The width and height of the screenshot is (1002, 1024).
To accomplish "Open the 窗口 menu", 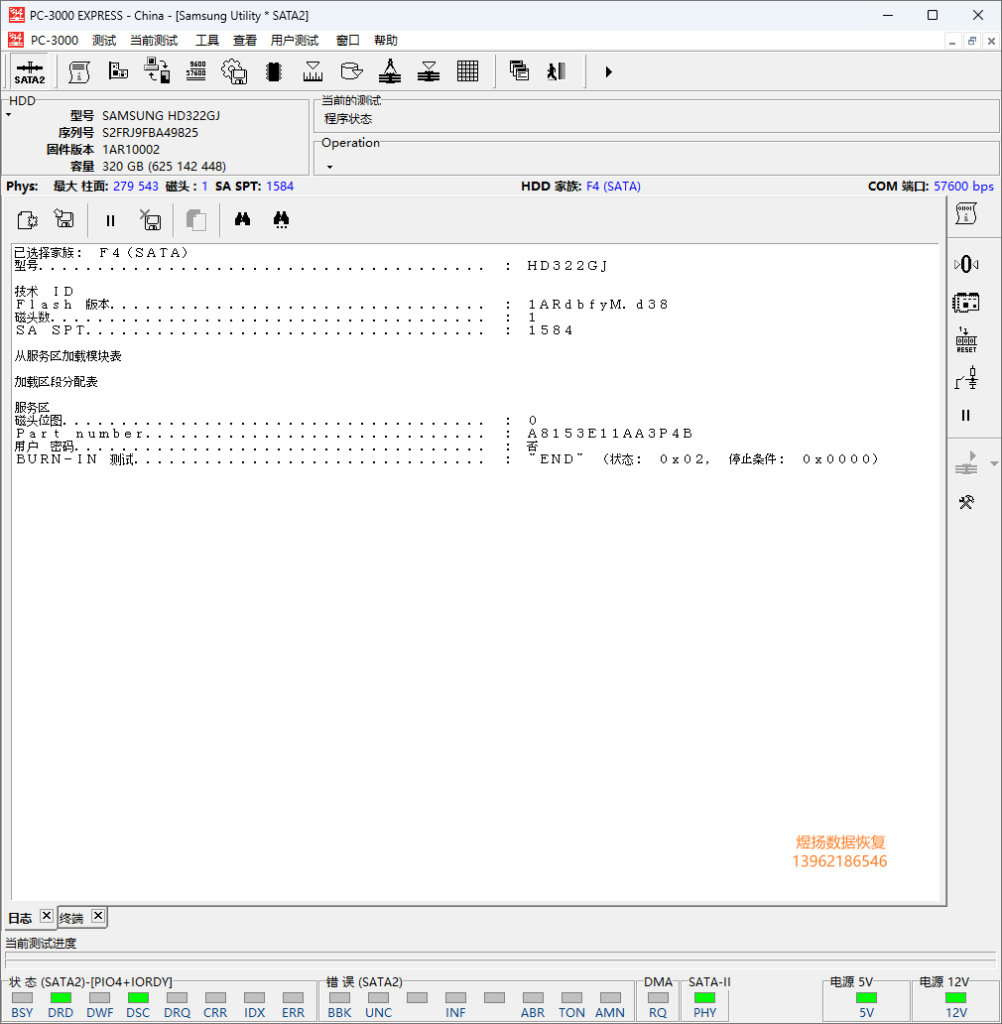I will [x=347, y=40].
